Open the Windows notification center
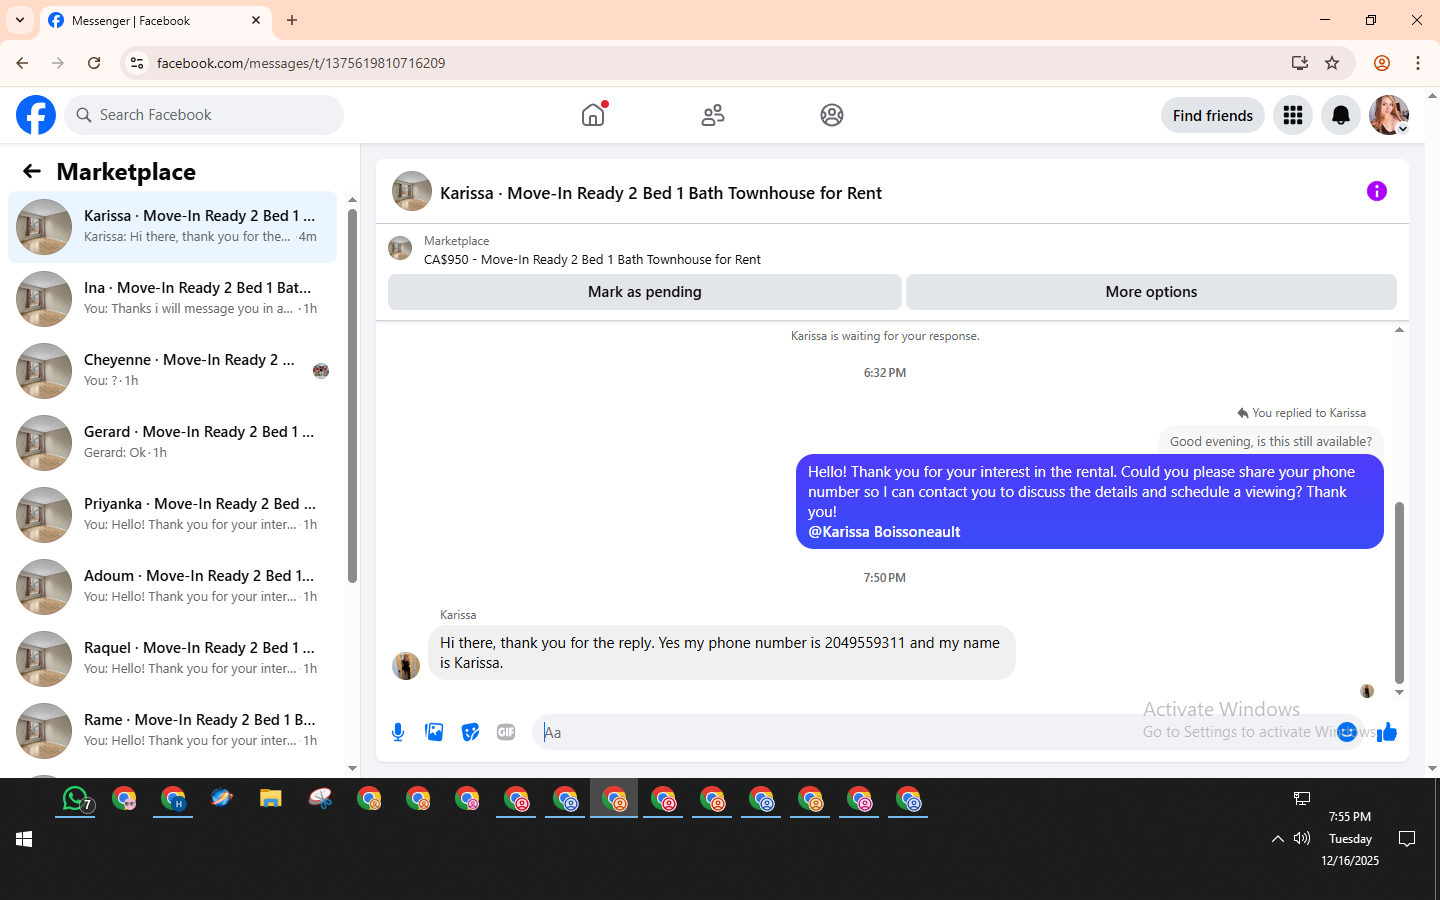Viewport: 1440px width, 900px height. 1407,839
